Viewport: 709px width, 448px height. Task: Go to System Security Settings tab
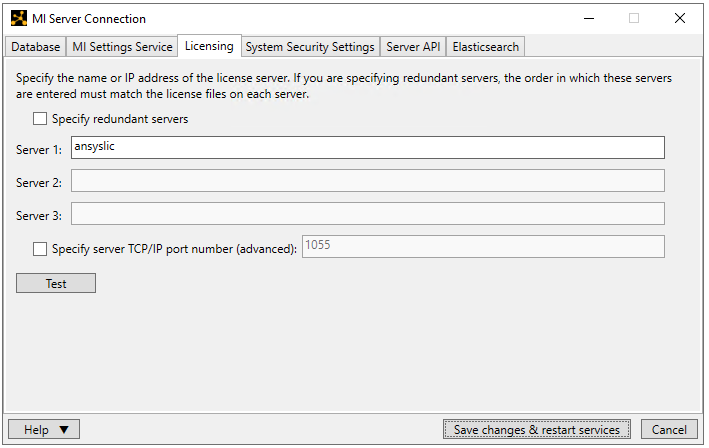click(x=310, y=47)
